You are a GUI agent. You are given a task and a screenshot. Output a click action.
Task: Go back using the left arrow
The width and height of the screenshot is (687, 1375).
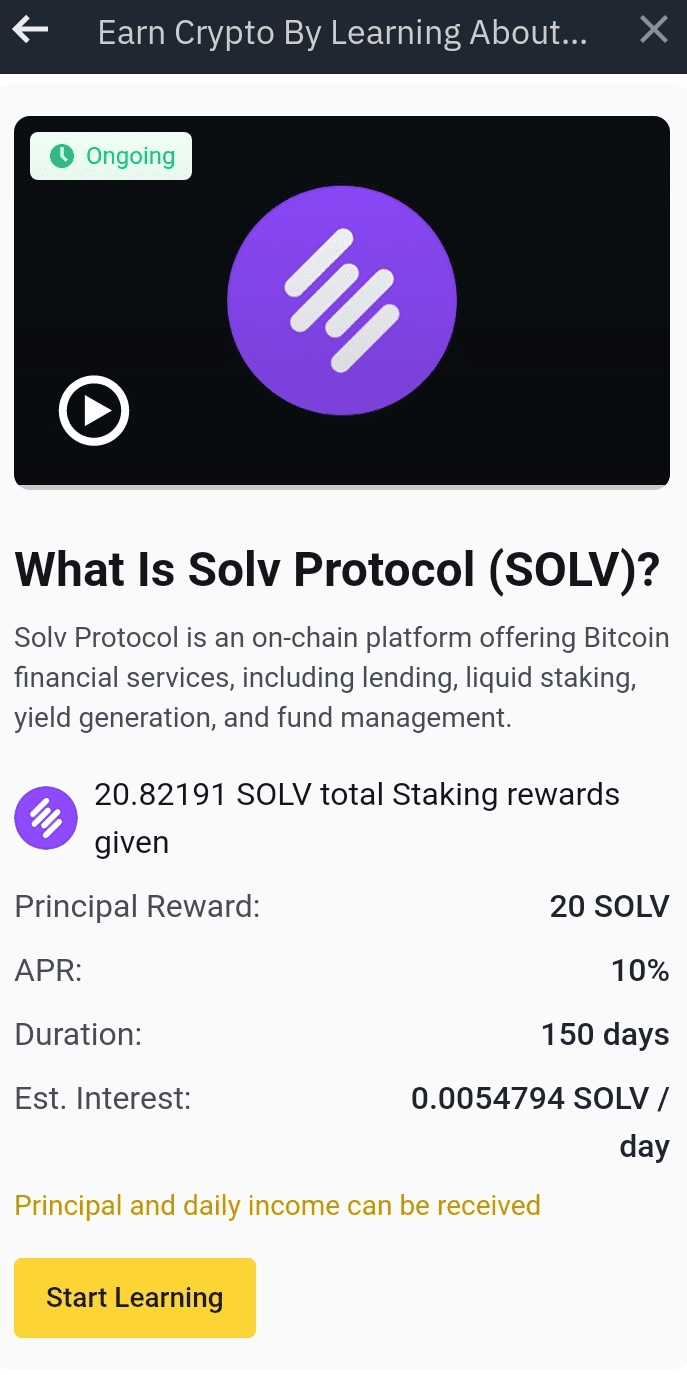click(x=30, y=30)
